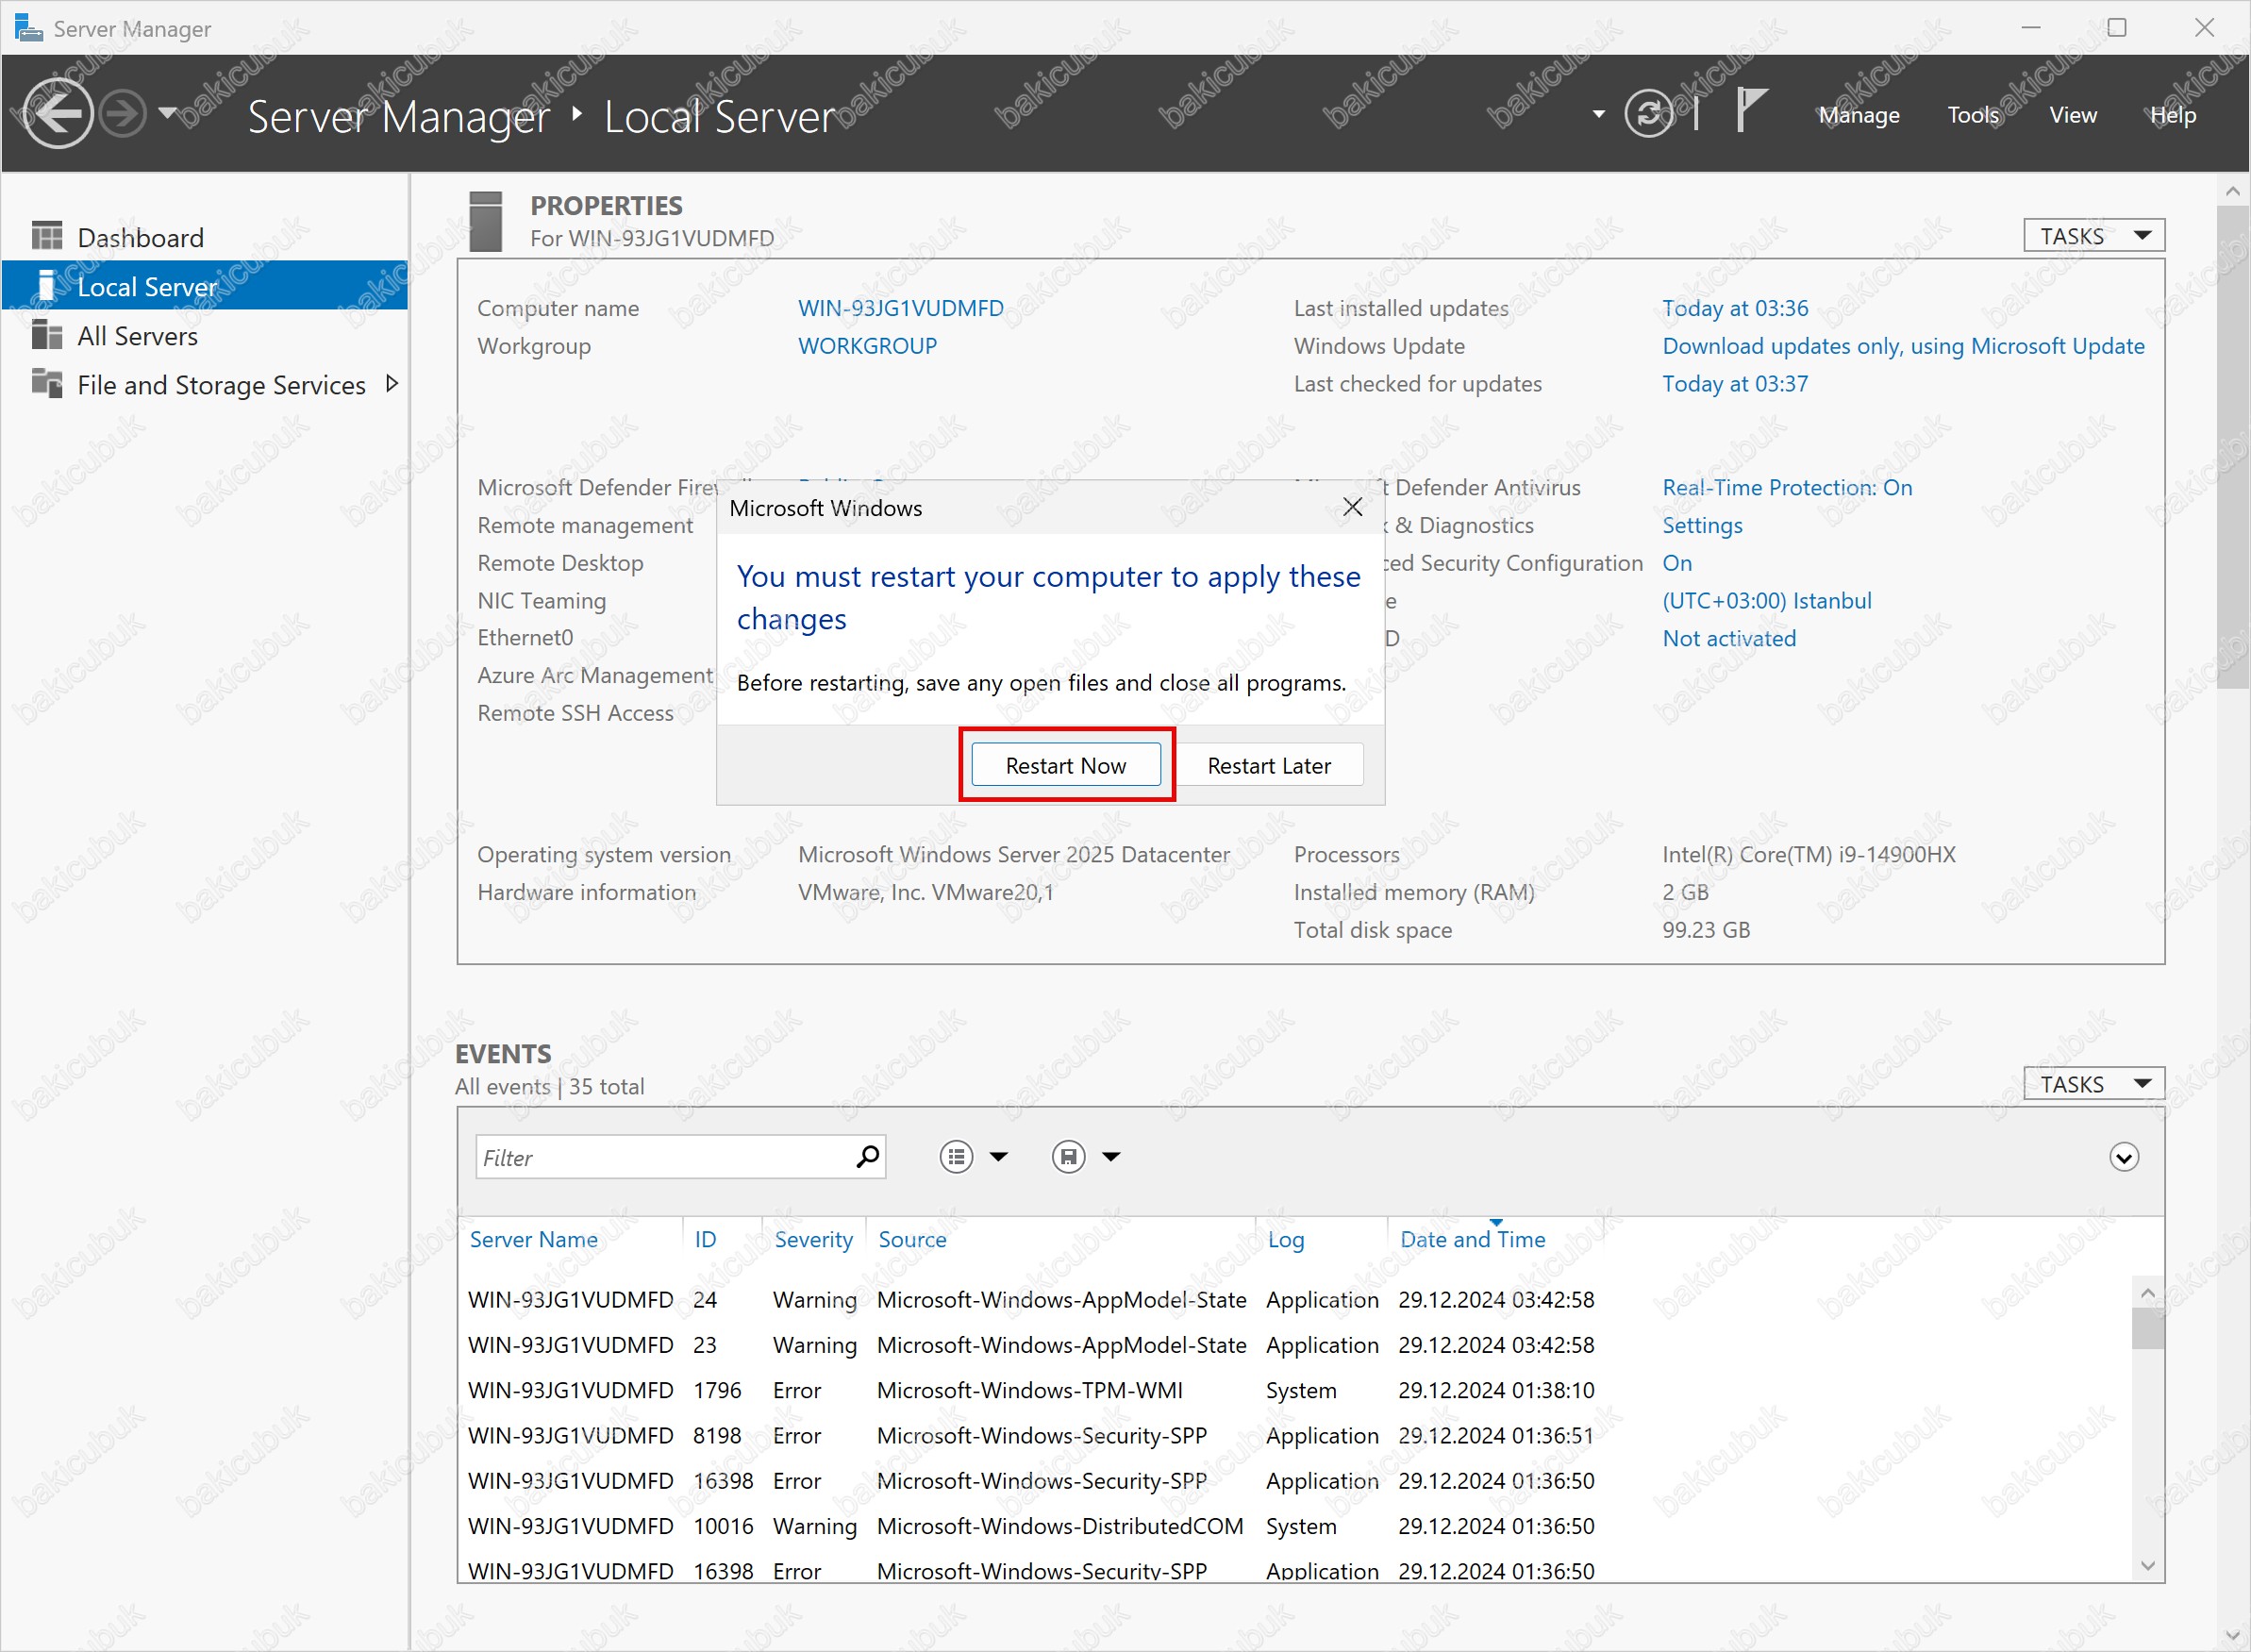
Task: Click the query criteria list icon
Action: point(956,1157)
